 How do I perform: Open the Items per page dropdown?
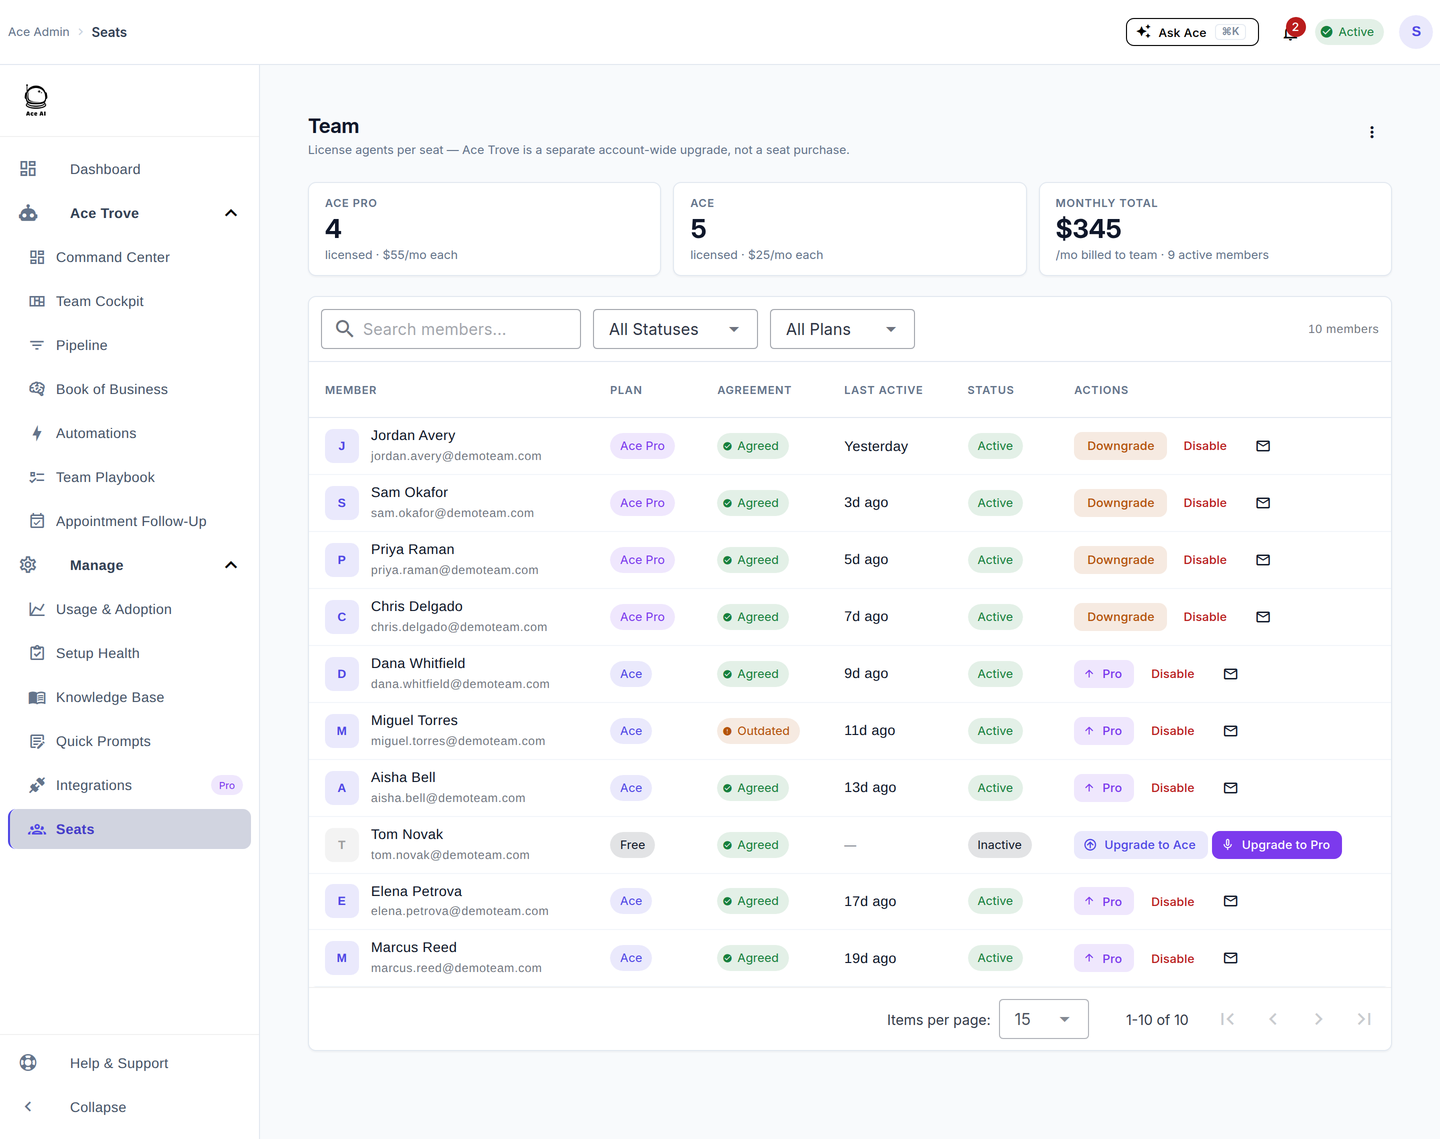(1044, 1019)
